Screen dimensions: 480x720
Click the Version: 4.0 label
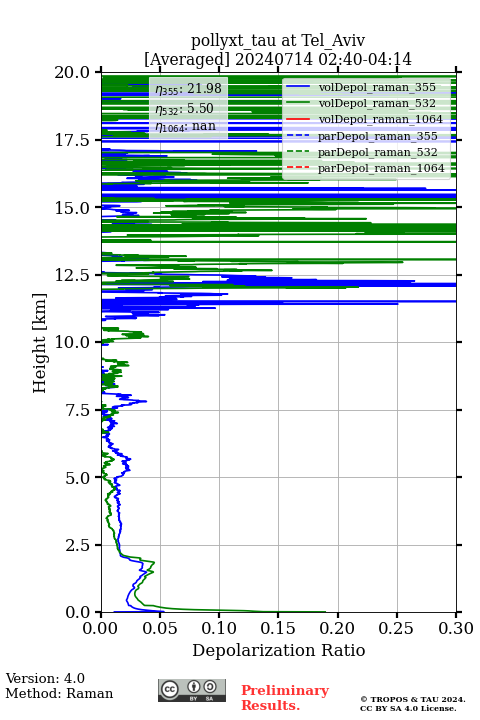45,678
